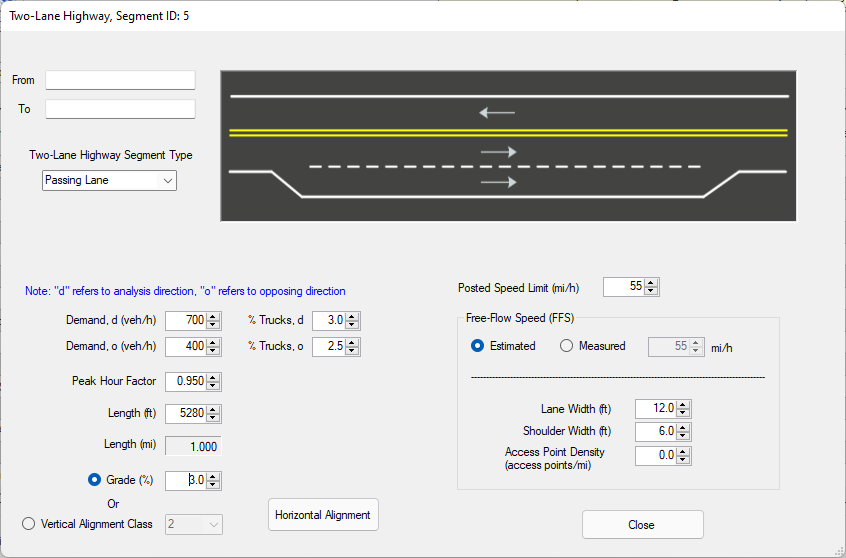Decrease Shoulder Width with down arrow
846x558 pixels.
coord(683,435)
